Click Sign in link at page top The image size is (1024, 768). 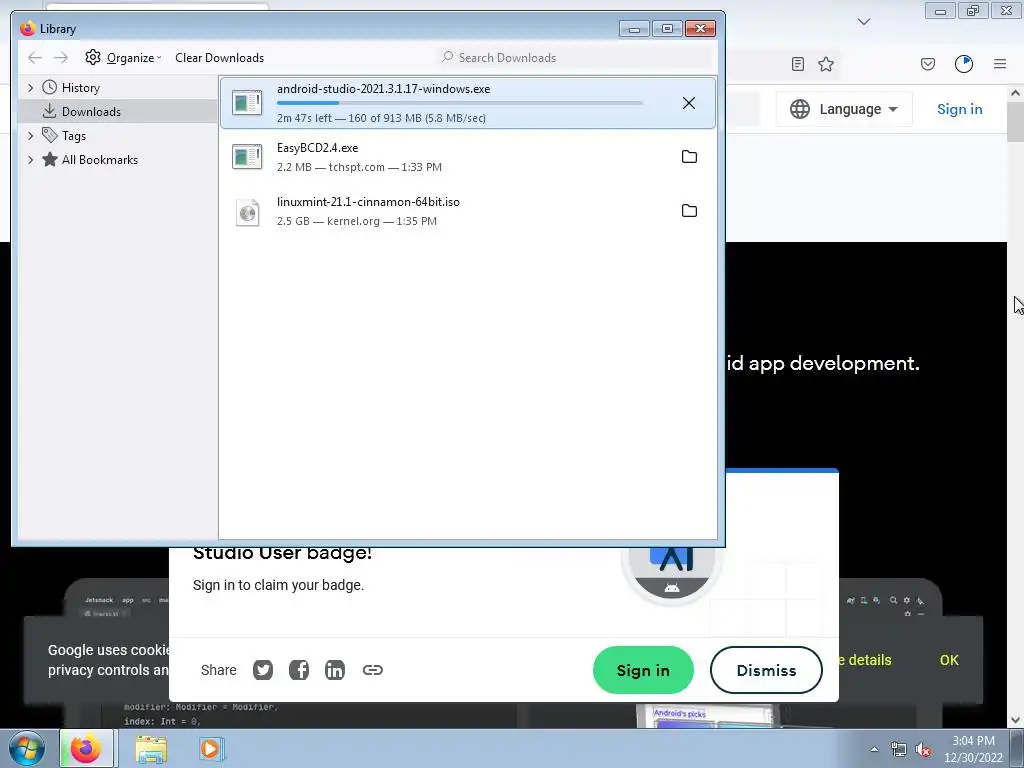(959, 109)
